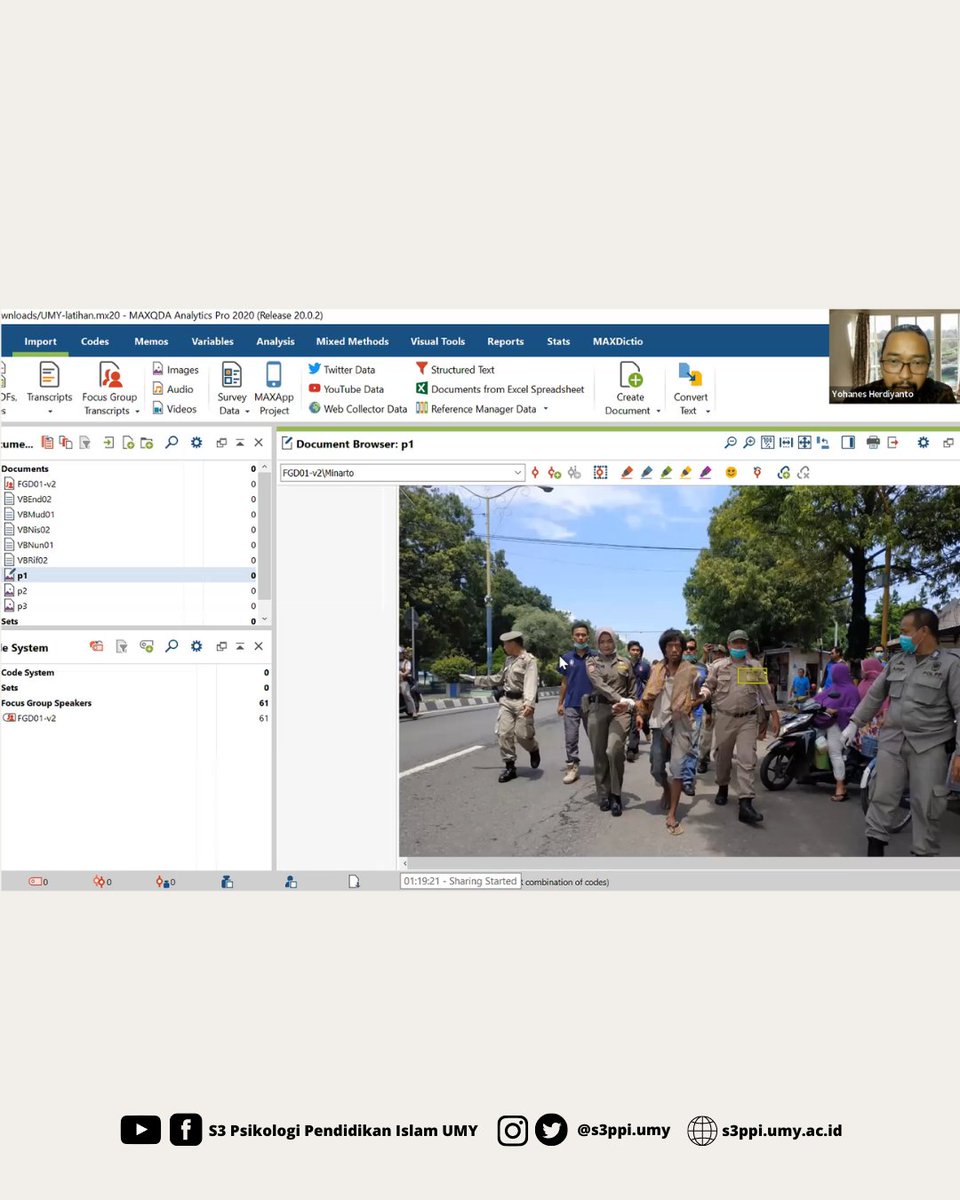Open the Visual Tools tab
The width and height of the screenshot is (960, 1200).
437,341
